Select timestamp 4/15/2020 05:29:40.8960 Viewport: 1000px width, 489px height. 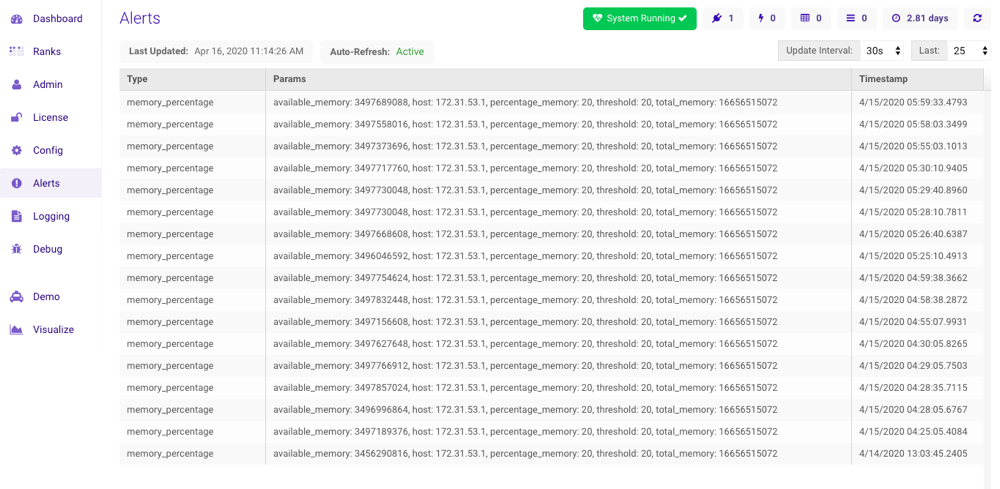tap(913, 190)
